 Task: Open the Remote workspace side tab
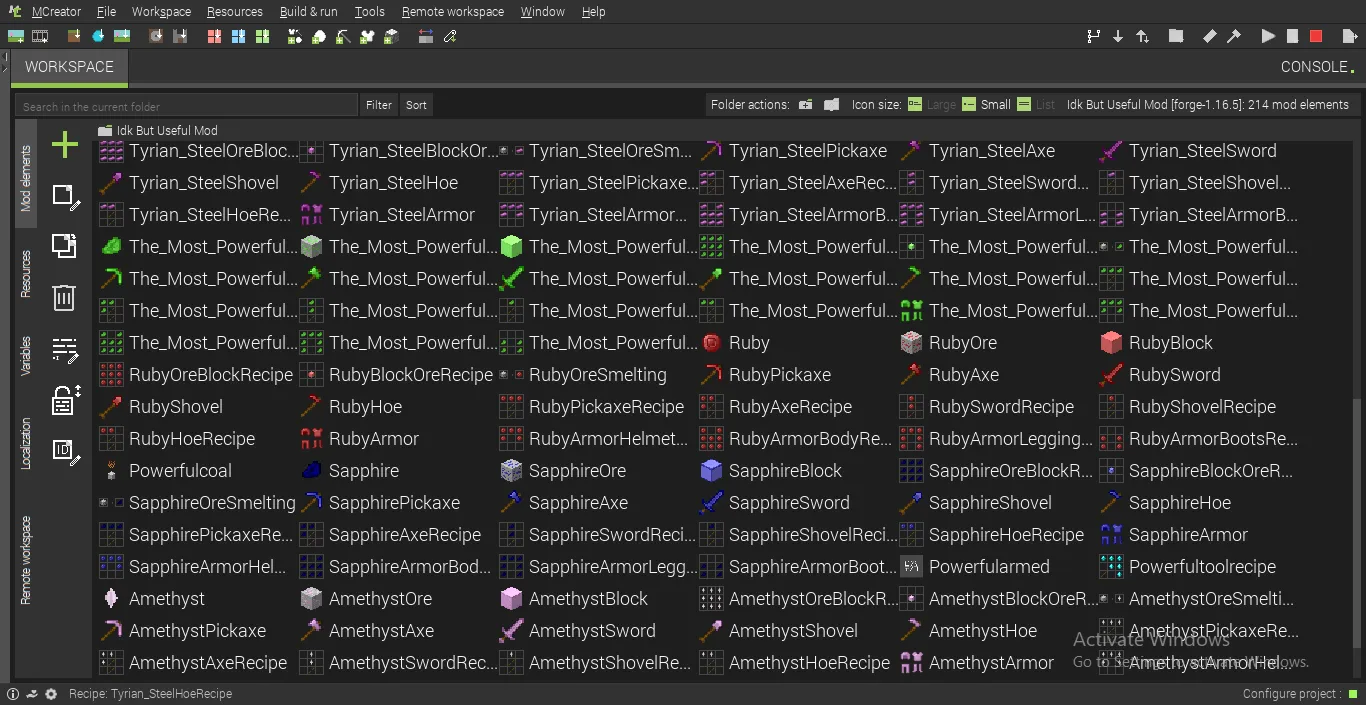point(26,560)
